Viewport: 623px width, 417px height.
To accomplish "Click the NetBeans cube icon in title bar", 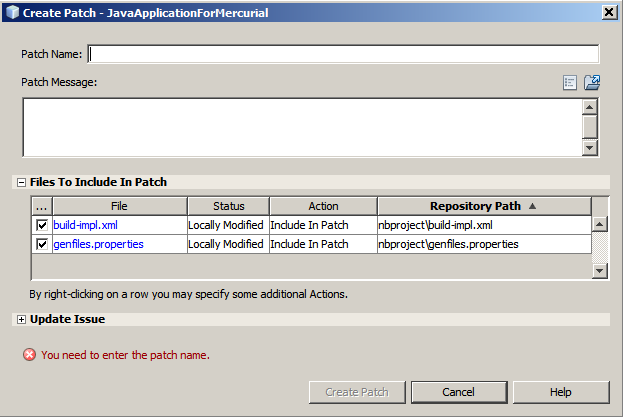I will point(11,11).
